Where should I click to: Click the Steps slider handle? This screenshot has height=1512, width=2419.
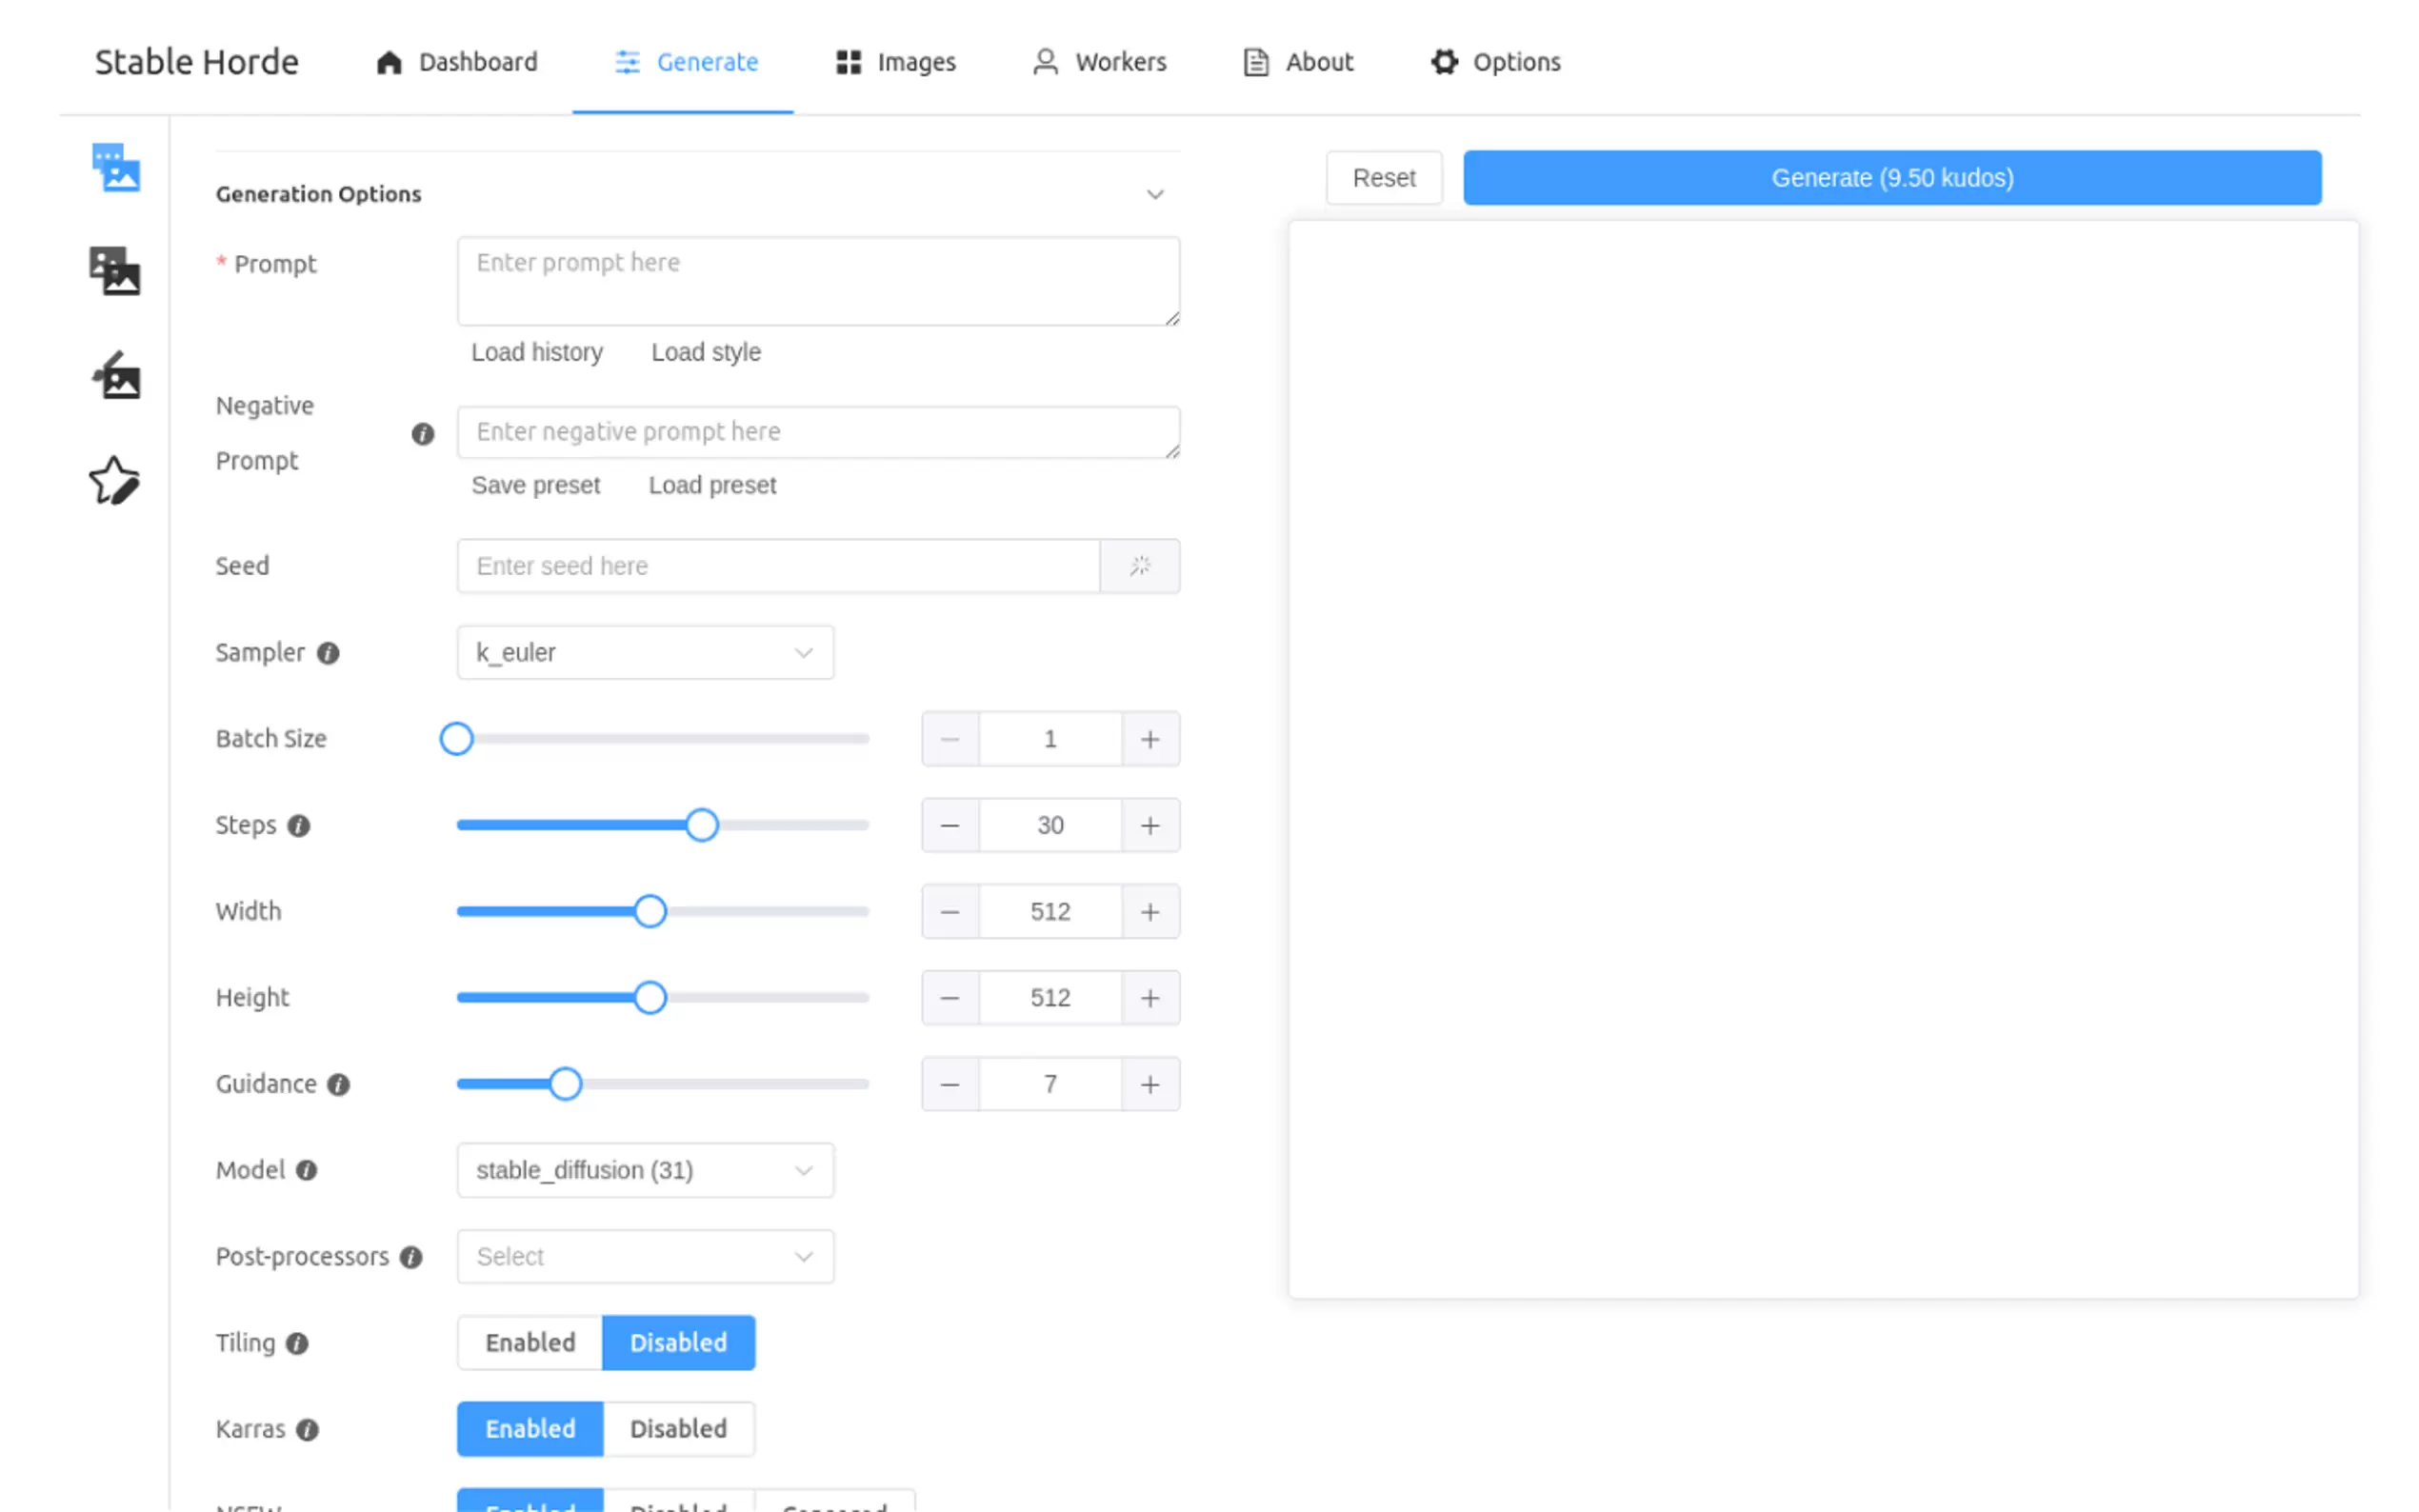(702, 825)
